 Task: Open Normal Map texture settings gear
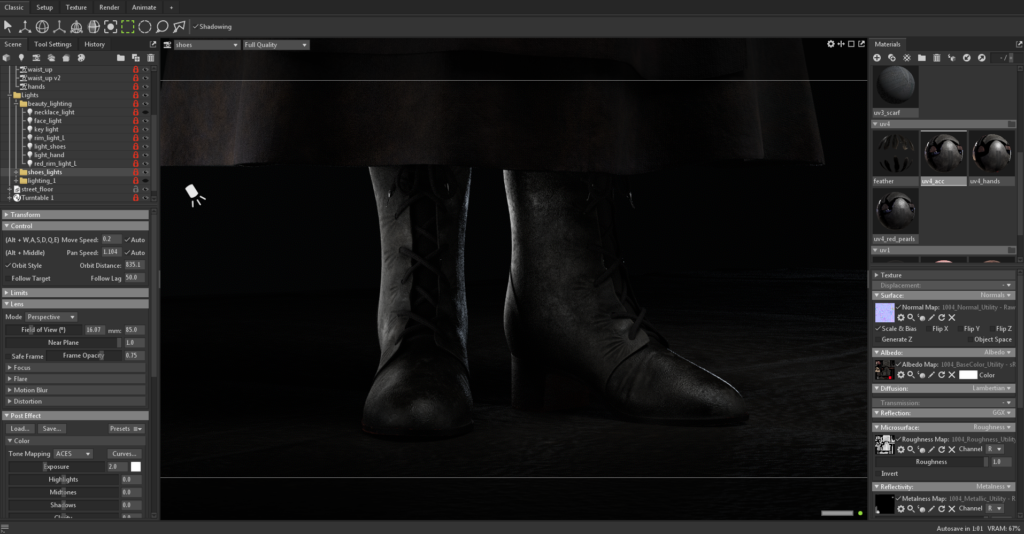[x=901, y=317]
